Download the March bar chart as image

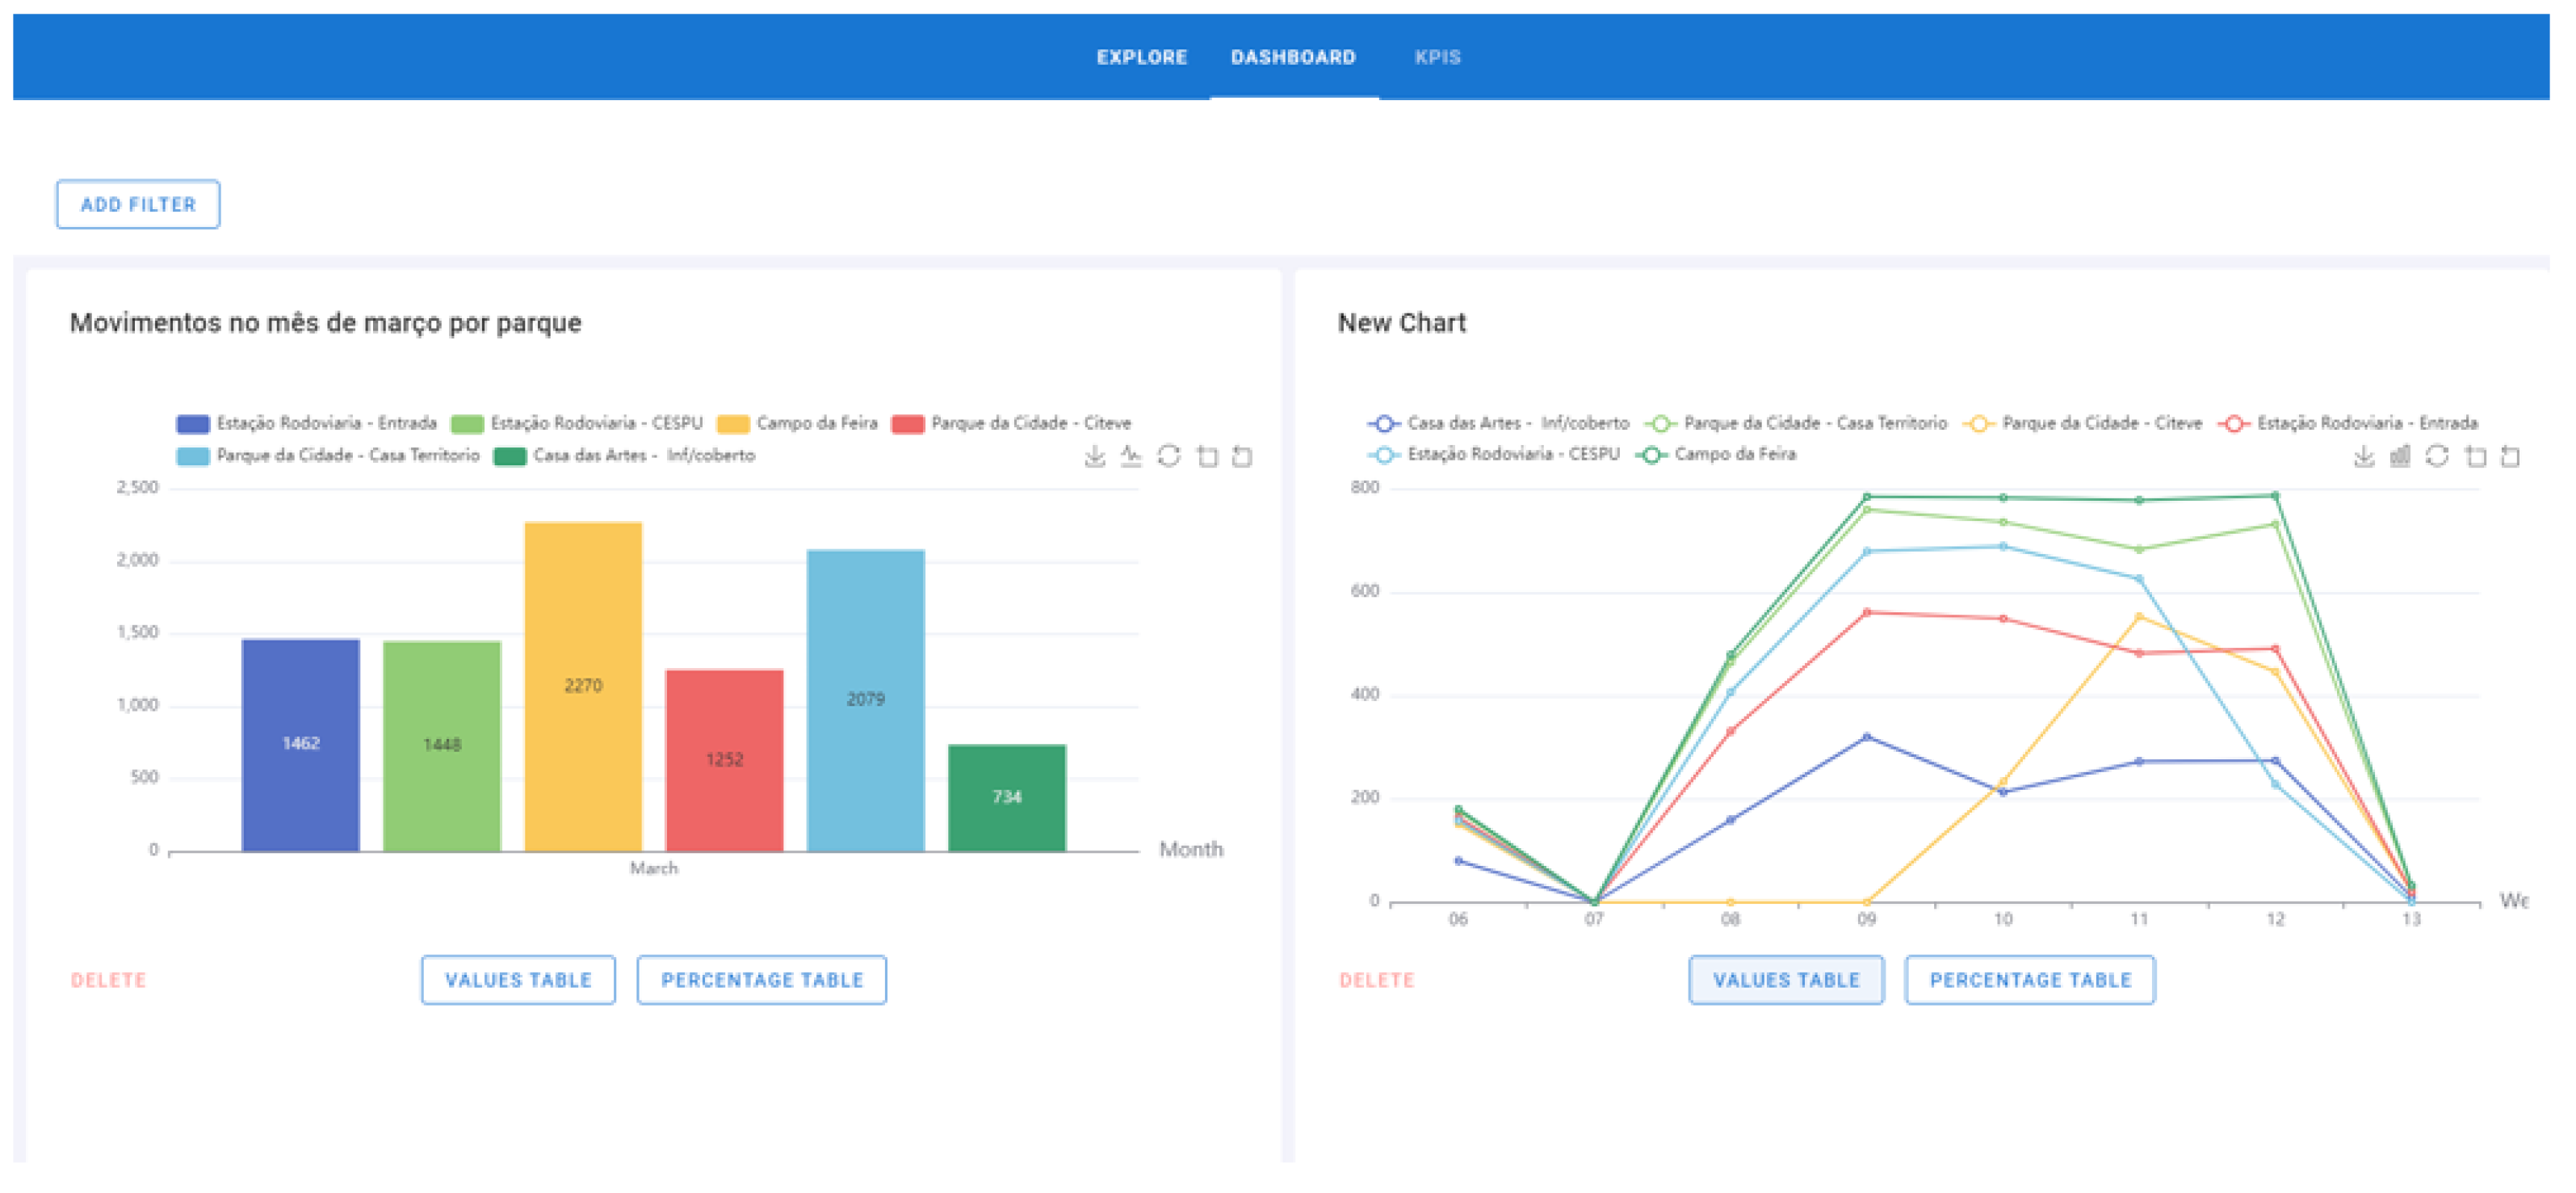point(1095,457)
